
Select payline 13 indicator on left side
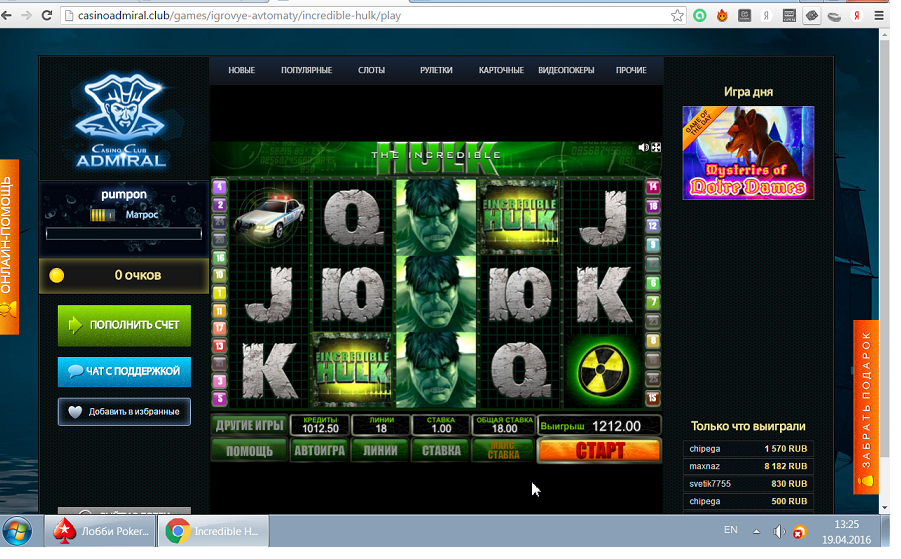point(220,346)
